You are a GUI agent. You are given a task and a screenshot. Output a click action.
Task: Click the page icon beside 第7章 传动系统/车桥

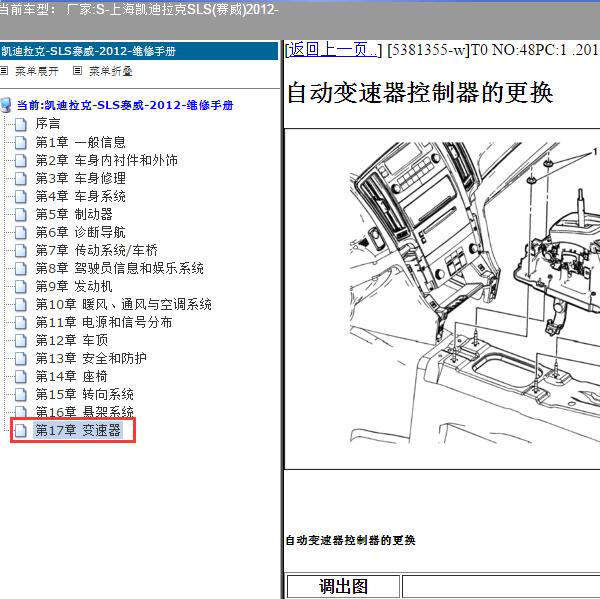coord(21,250)
